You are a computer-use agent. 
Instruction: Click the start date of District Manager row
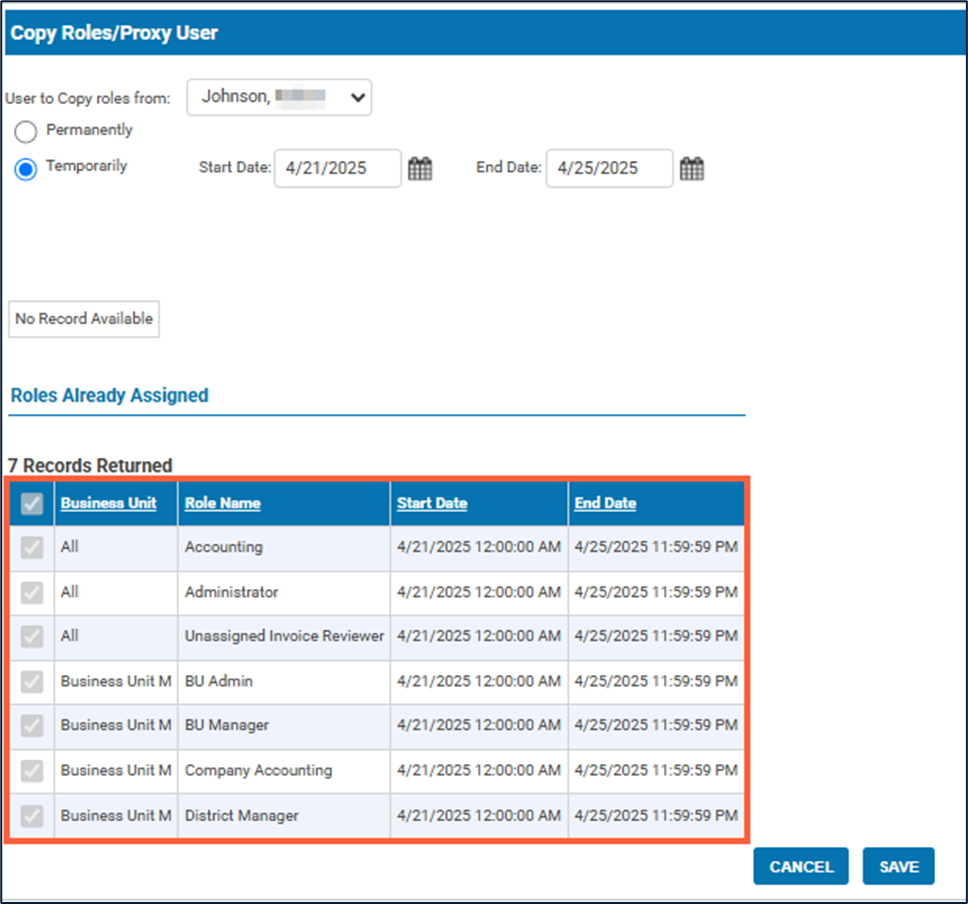(x=479, y=816)
